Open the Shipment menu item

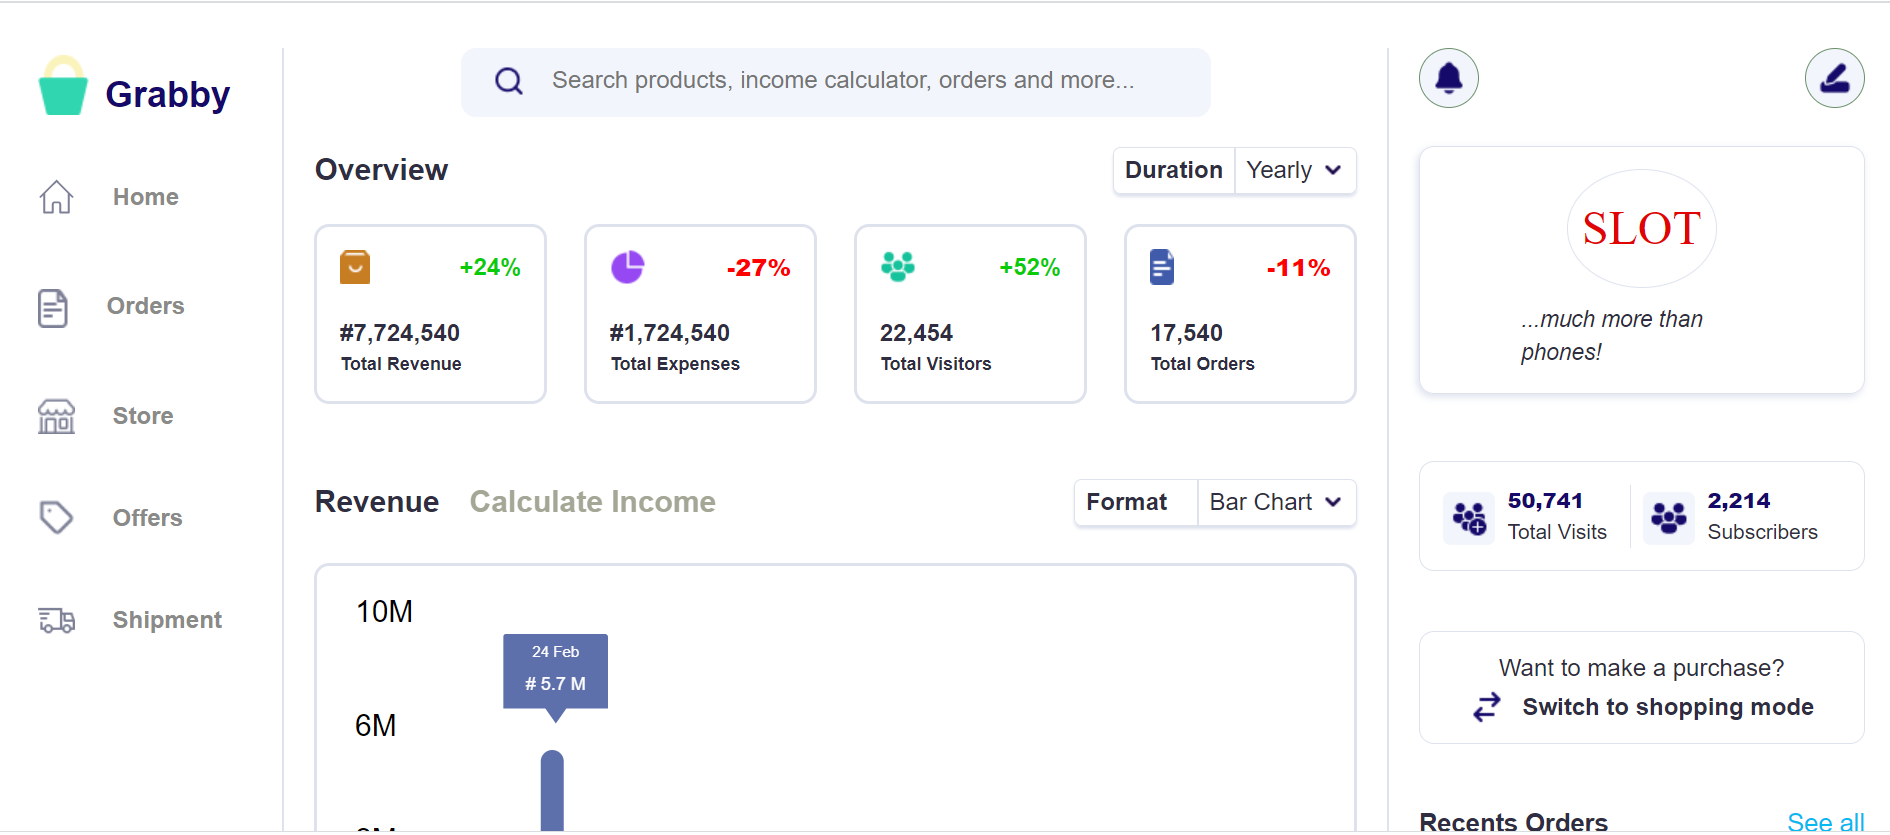pyautogui.click(x=168, y=620)
